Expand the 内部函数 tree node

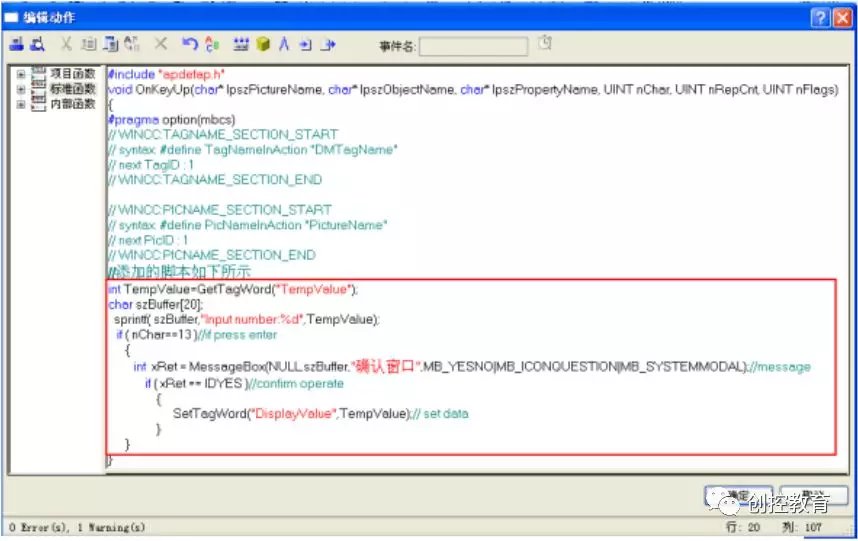click(x=21, y=104)
